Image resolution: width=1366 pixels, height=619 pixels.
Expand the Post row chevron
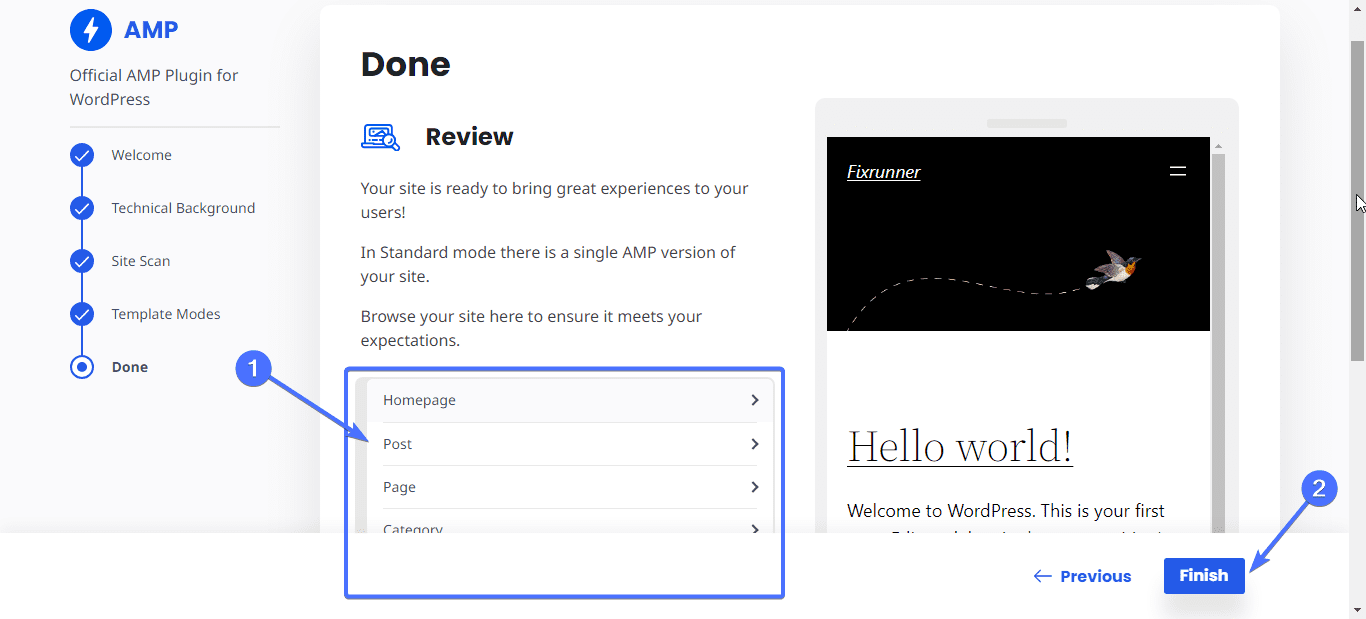pyautogui.click(x=754, y=444)
